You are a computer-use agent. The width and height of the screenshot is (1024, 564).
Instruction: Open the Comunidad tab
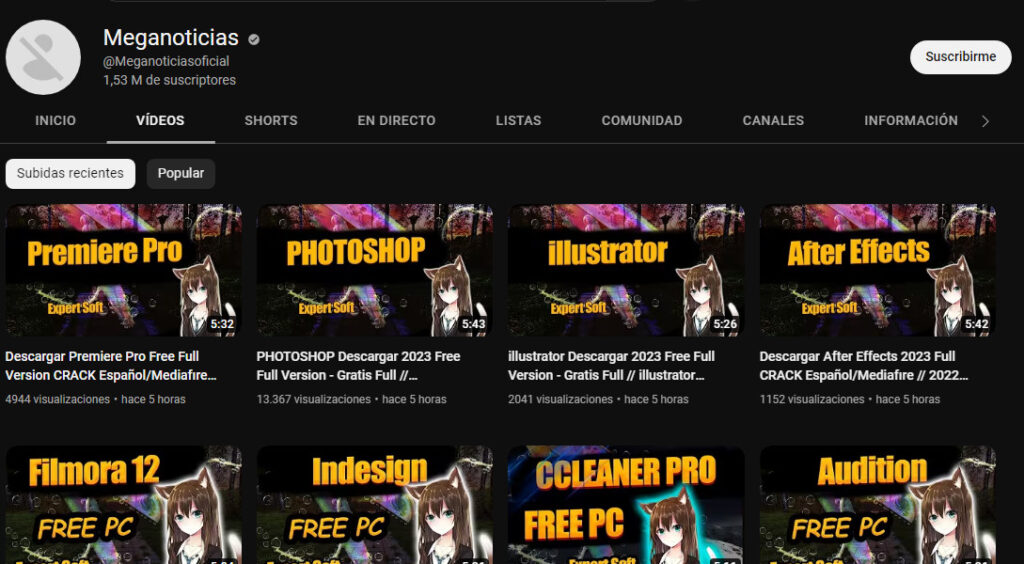(641, 120)
